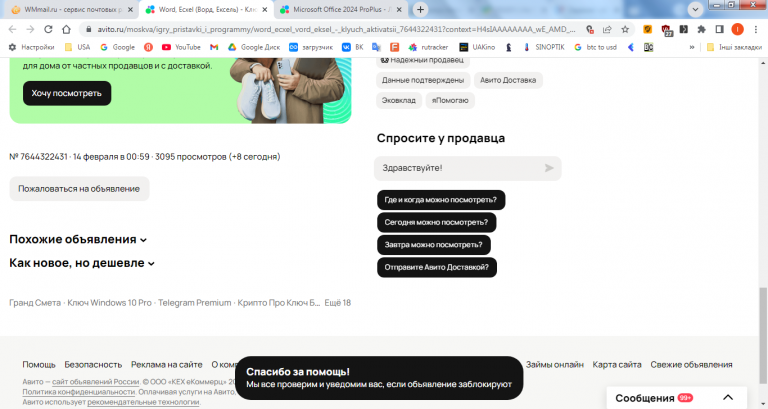Open the загрузчик bookmark
The width and height of the screenshot is (768, 409).
[x=311, y=47]
